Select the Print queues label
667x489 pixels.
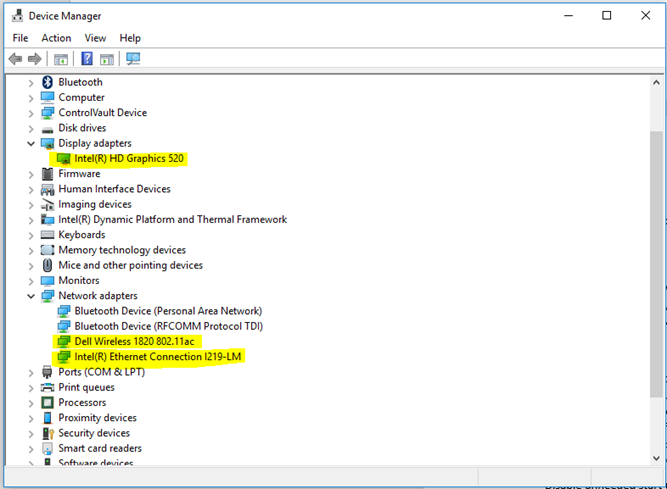(x=86, y=387)
